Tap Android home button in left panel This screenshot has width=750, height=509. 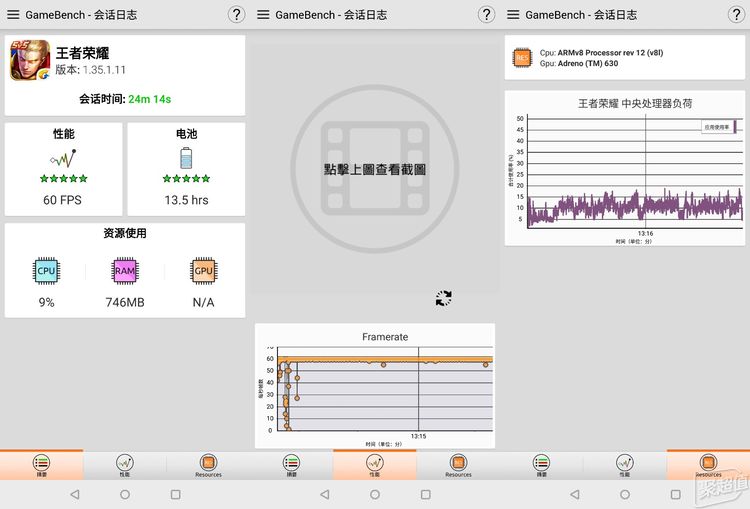pos(125,494)
